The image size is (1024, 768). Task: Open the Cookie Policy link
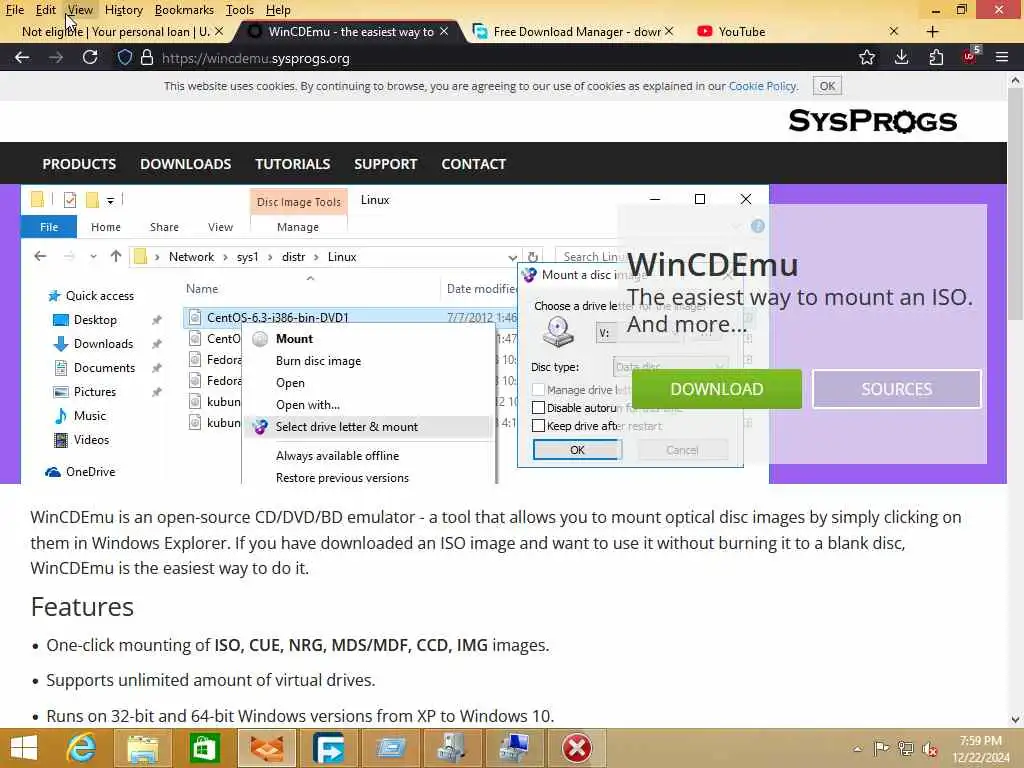pos(762,86)
